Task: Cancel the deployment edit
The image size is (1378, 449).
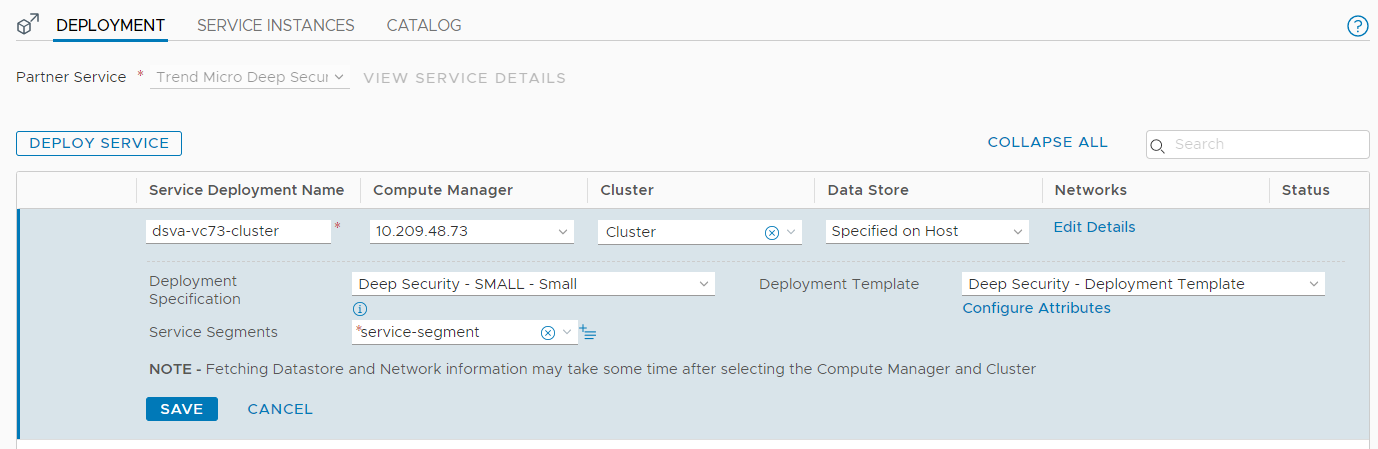Action: tap(280, 409)
